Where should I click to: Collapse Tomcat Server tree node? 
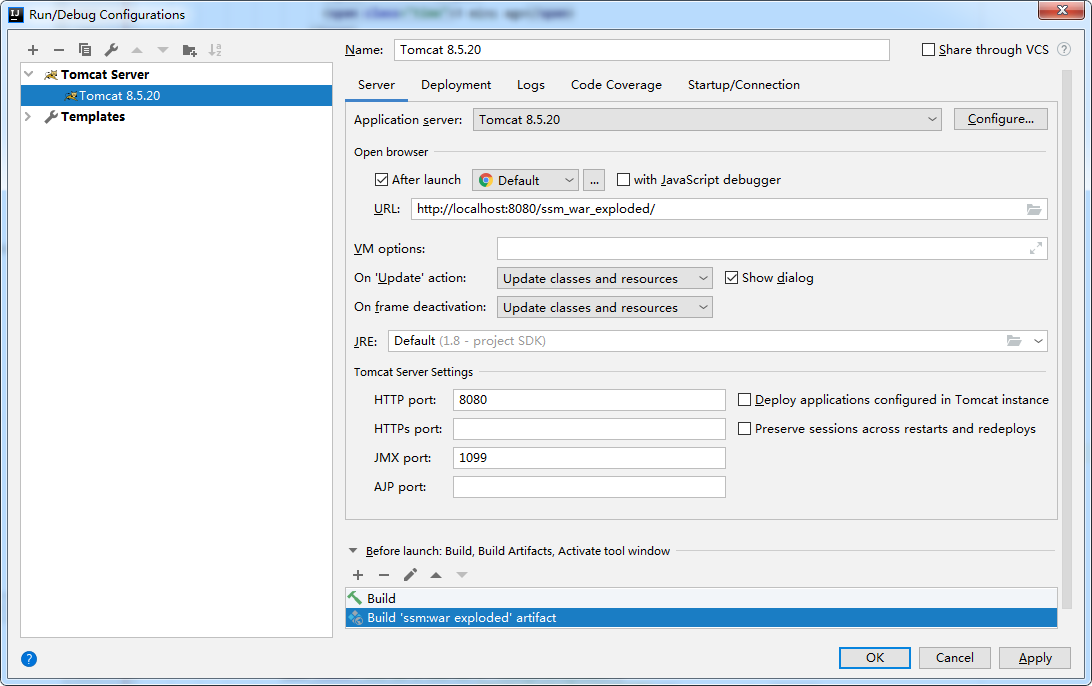tap(29, 74)
